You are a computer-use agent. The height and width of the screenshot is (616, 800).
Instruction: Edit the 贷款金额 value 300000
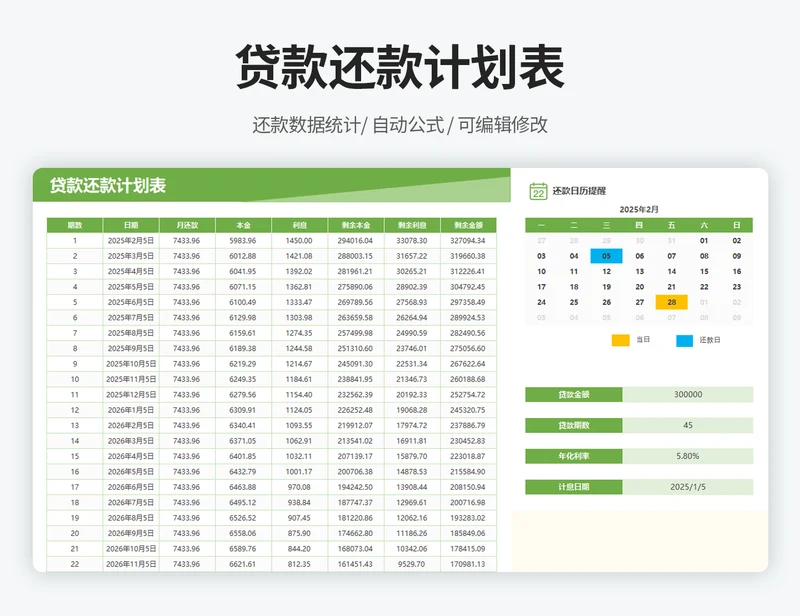(688, 395)
